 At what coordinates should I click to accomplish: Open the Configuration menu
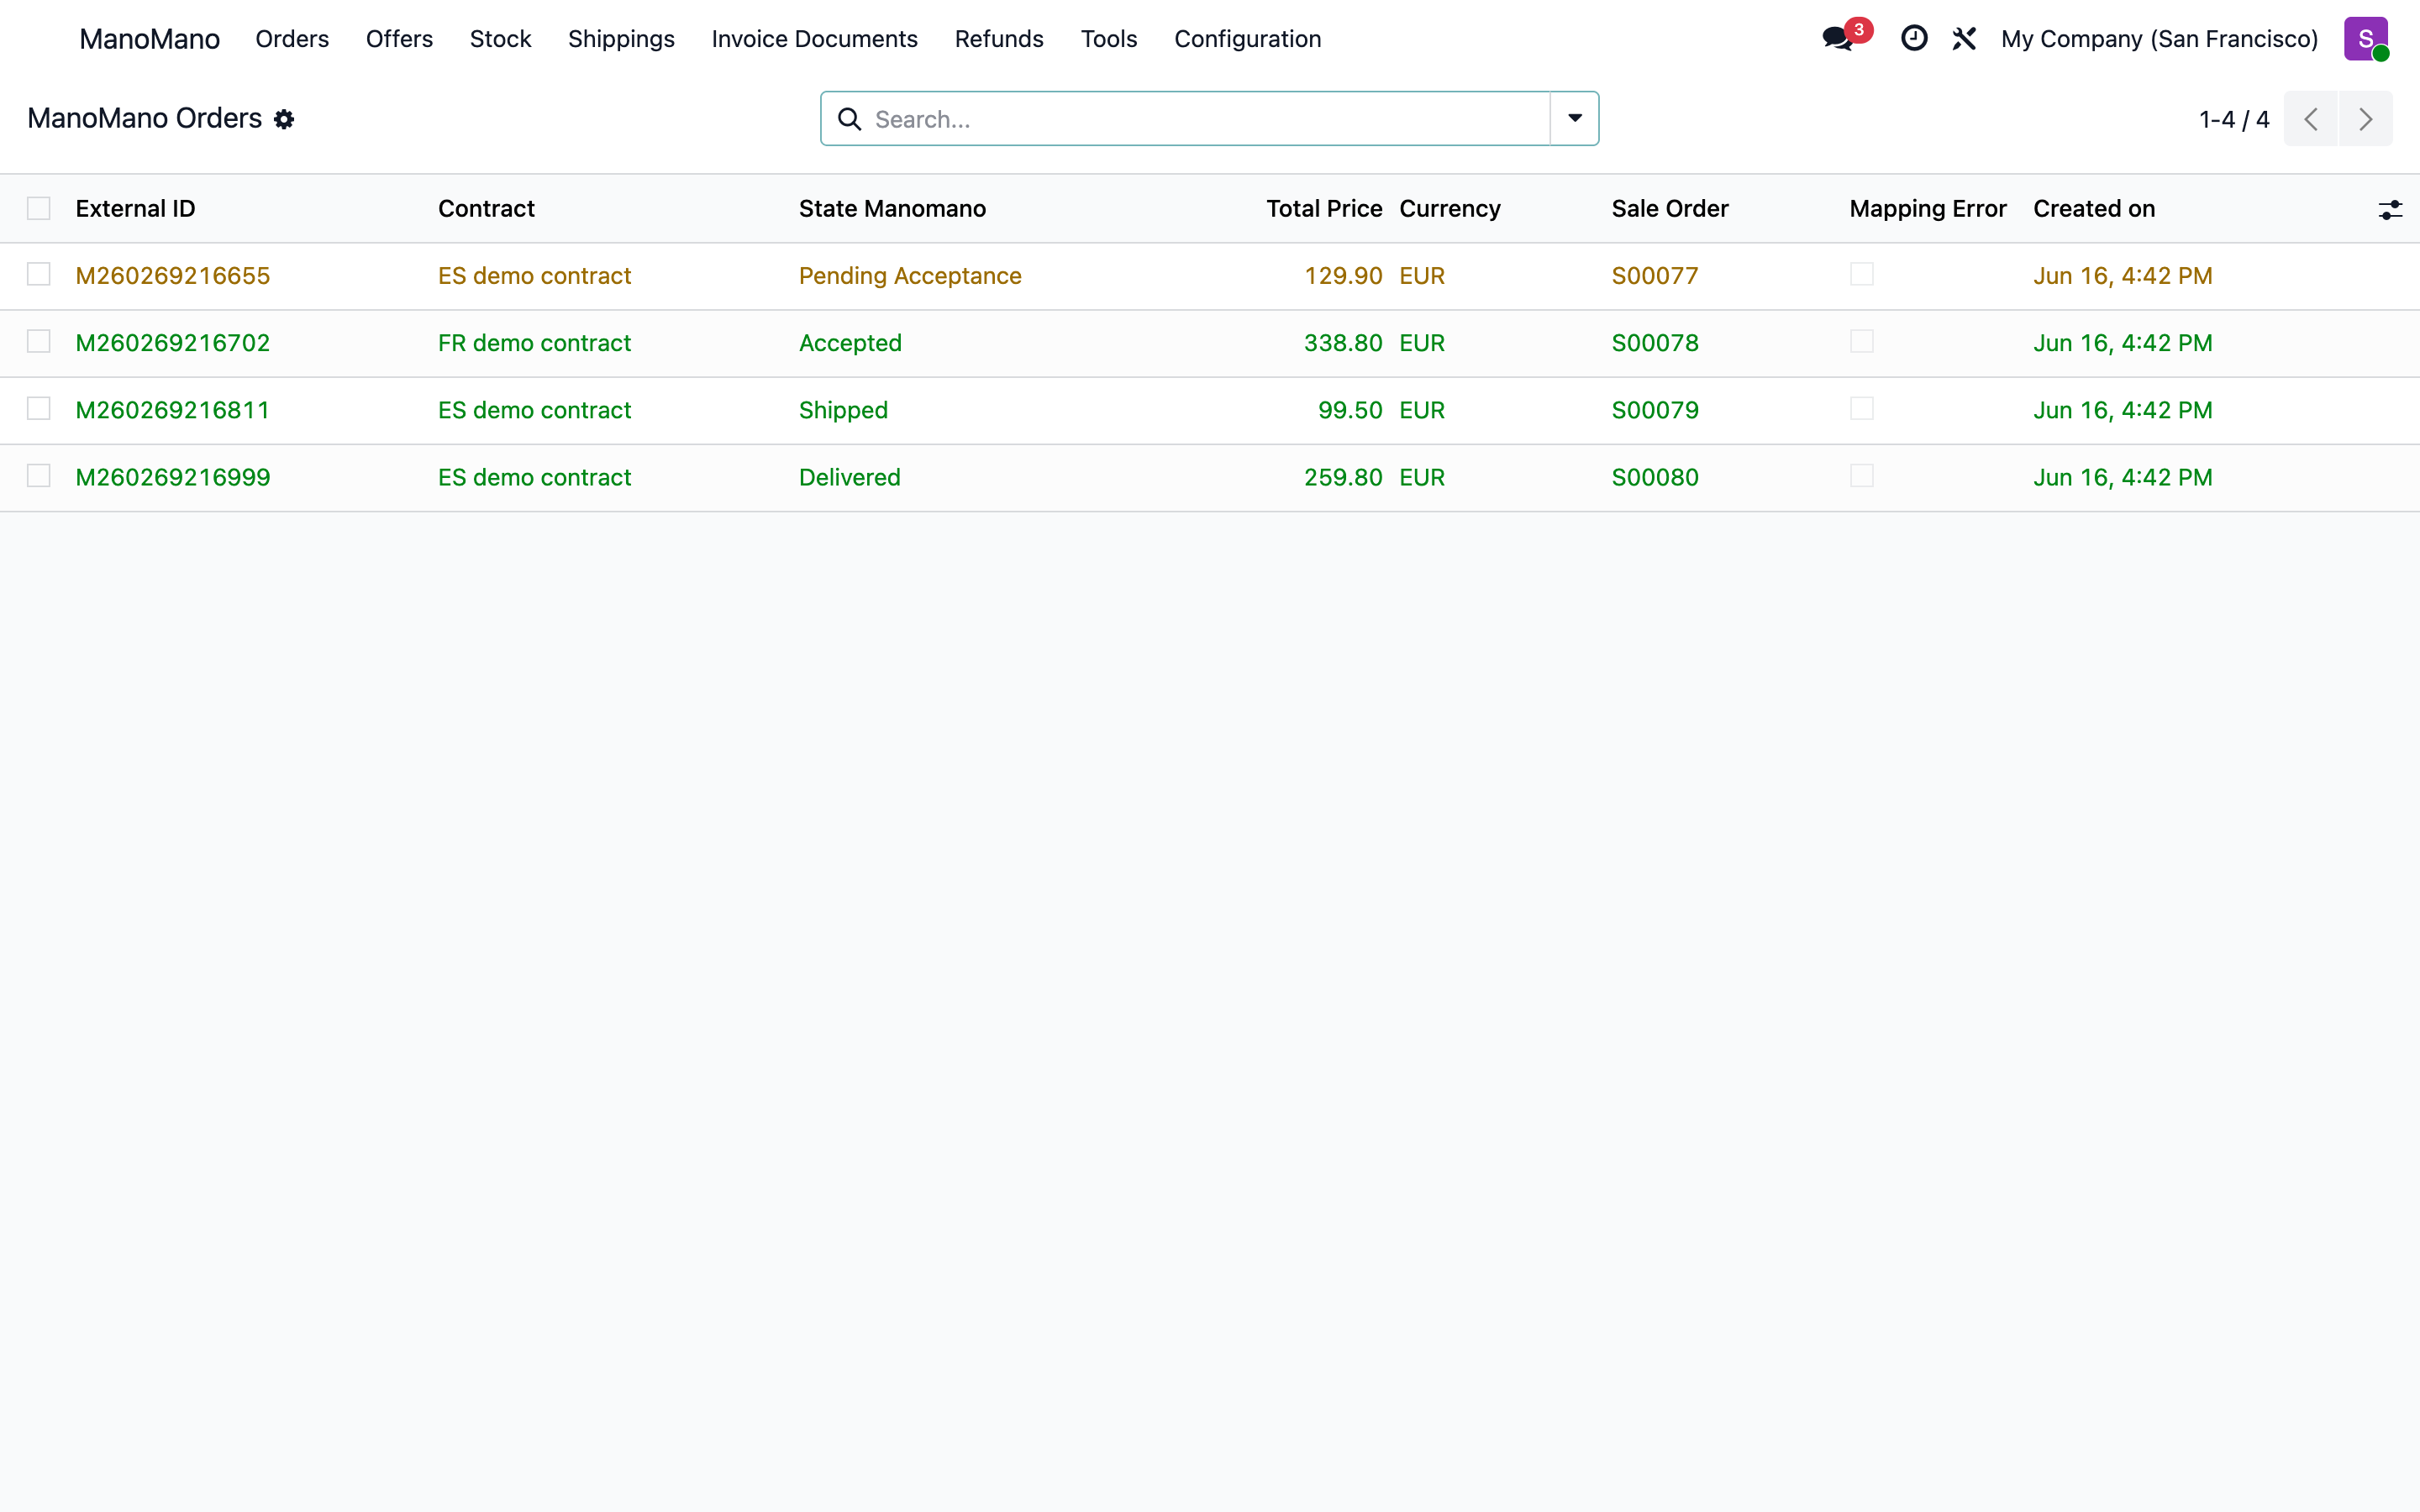click(1247, 39)
